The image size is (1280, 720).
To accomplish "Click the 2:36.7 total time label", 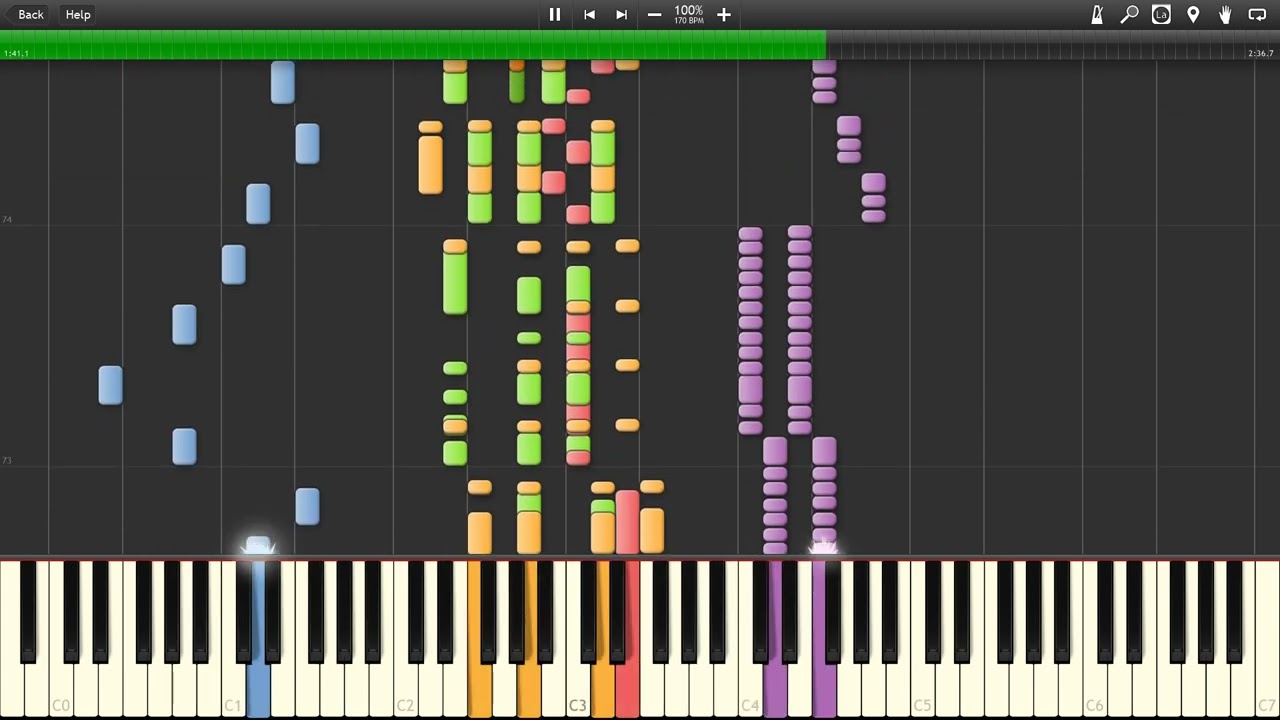I will [1261, 53].
